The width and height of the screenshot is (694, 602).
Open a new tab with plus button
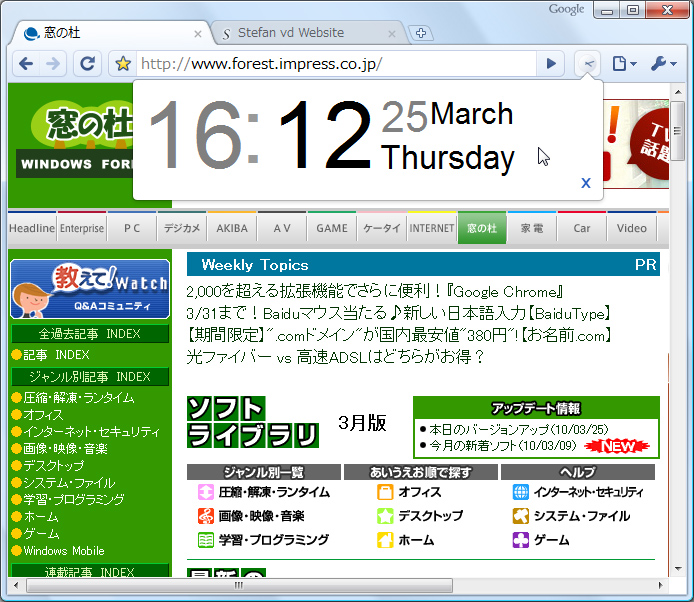[x=421, y=33]
